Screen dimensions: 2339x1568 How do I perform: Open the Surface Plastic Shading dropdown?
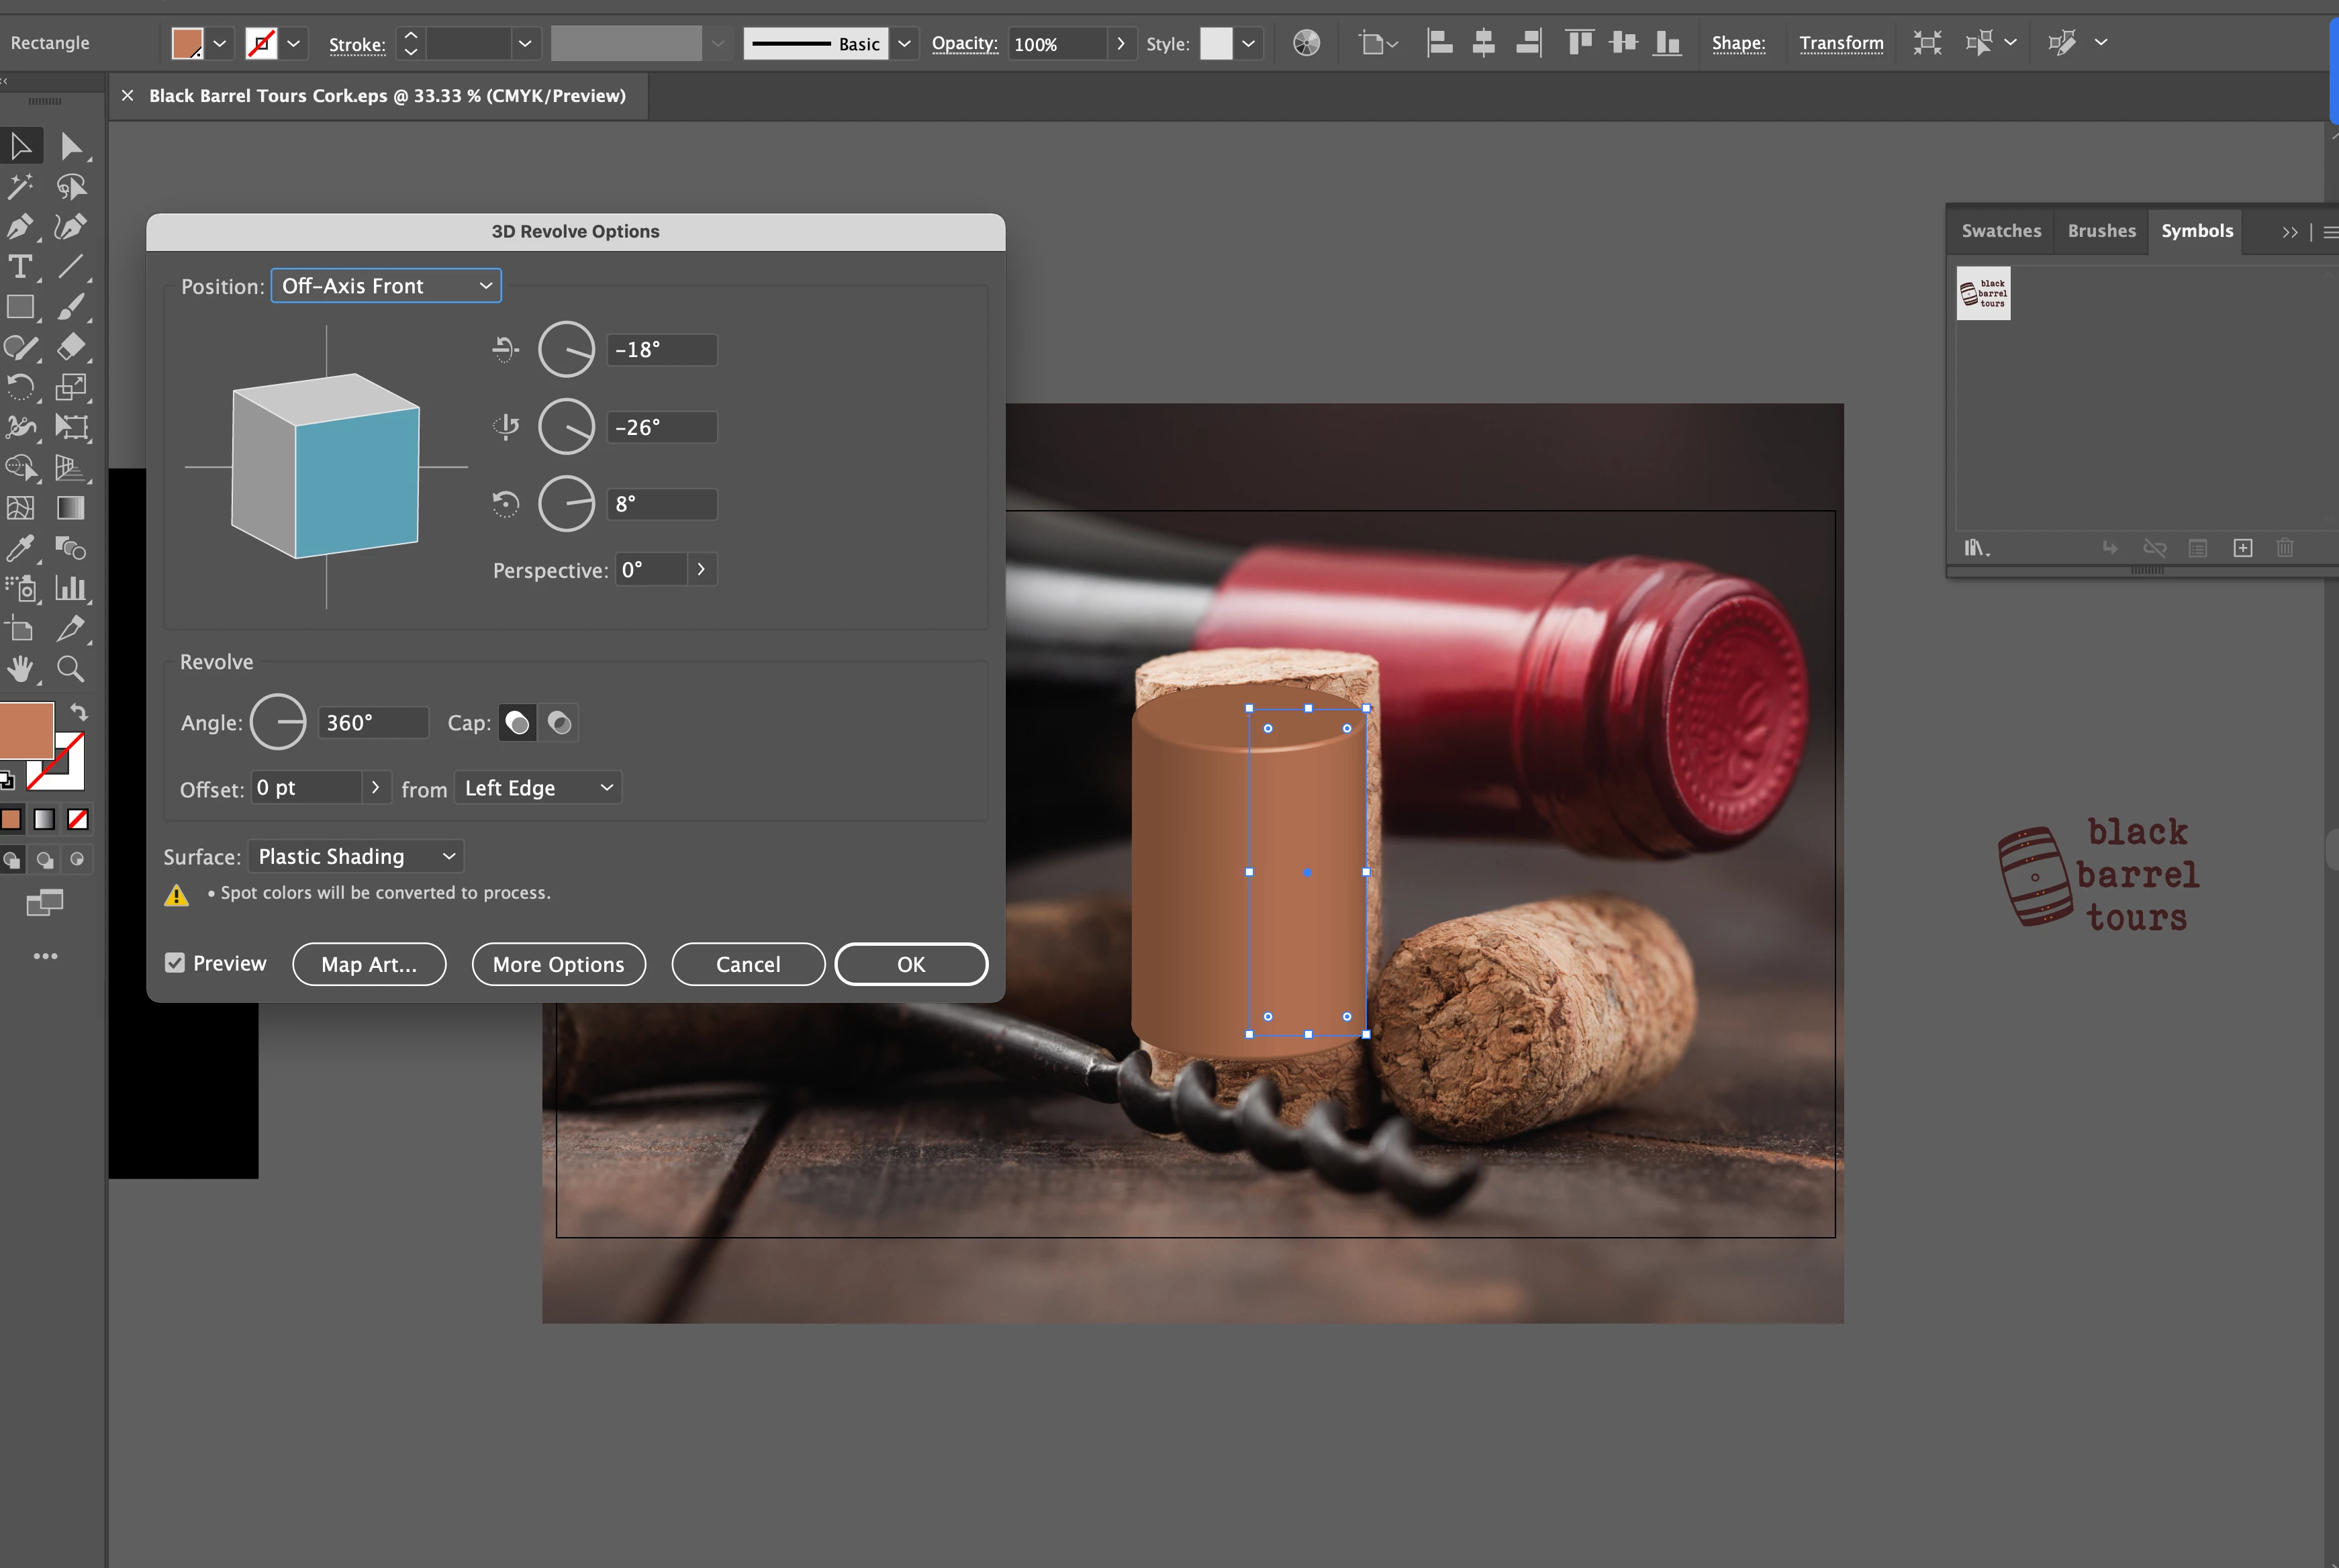(x=355, y=857)
